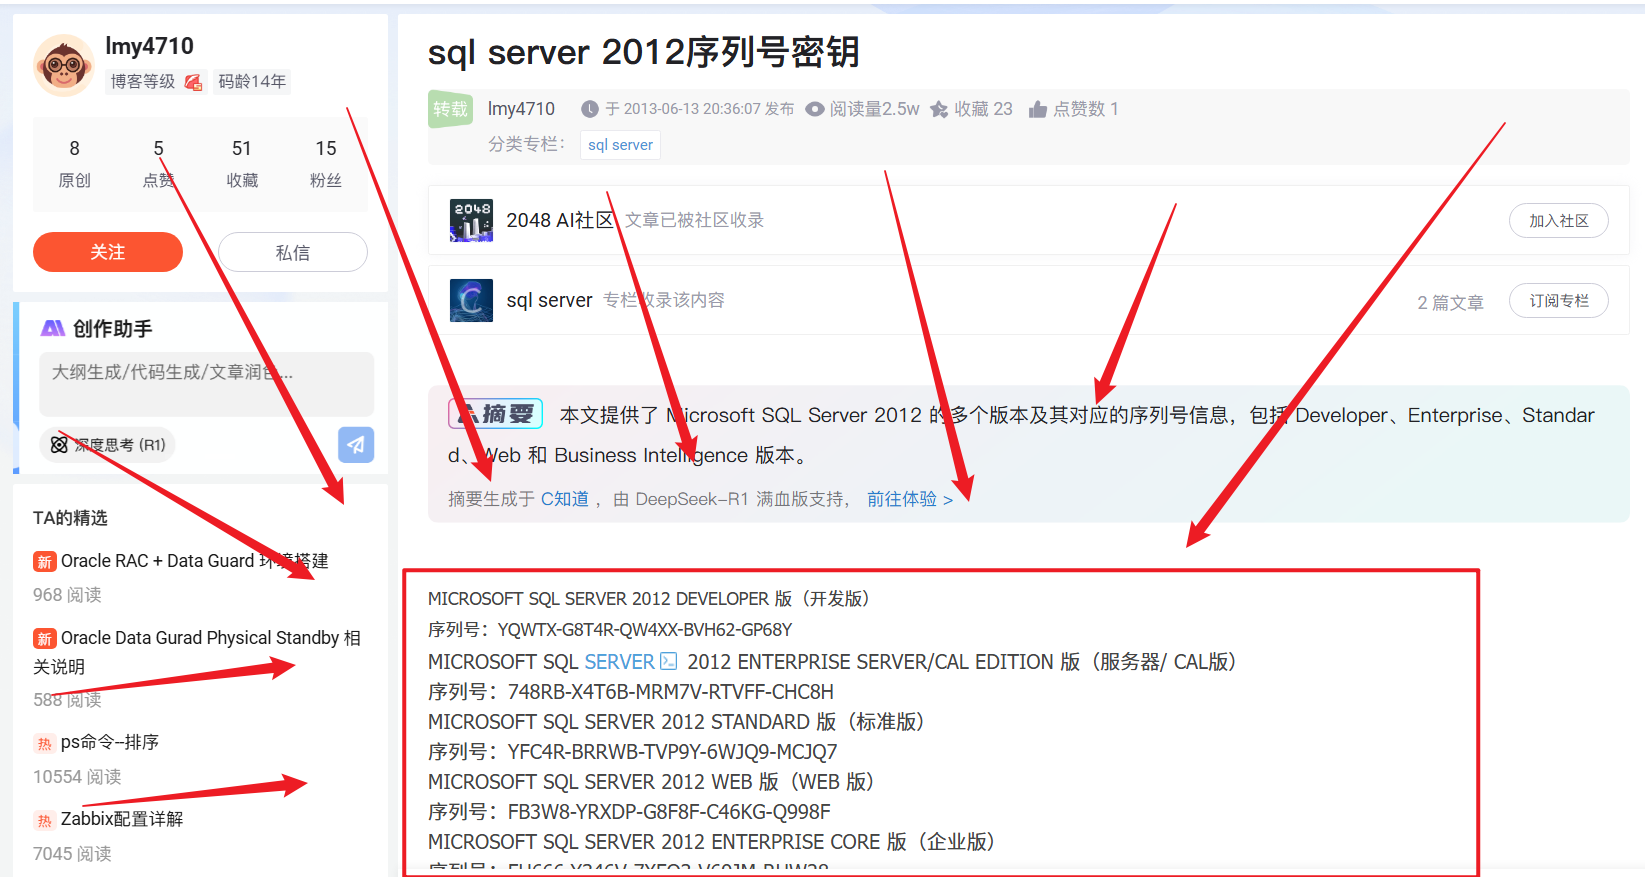Click the 热 badge beside Zabbix配置详解

pyautogui.click(x=44, y=820)
